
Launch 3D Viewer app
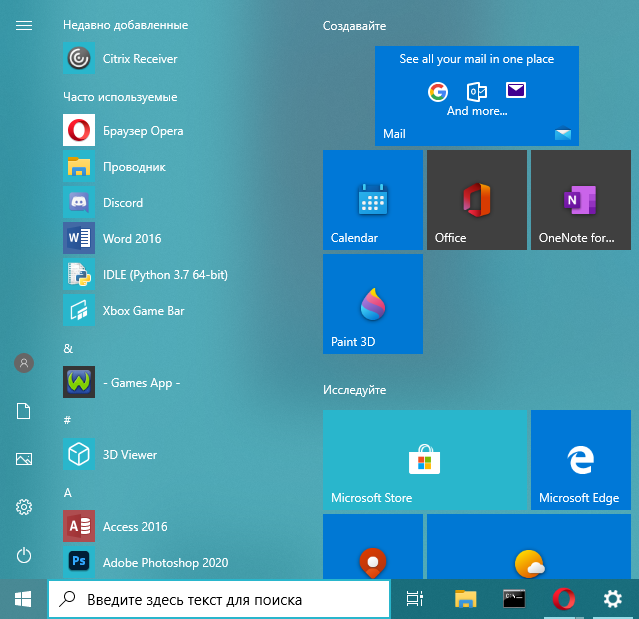(110, 454)
